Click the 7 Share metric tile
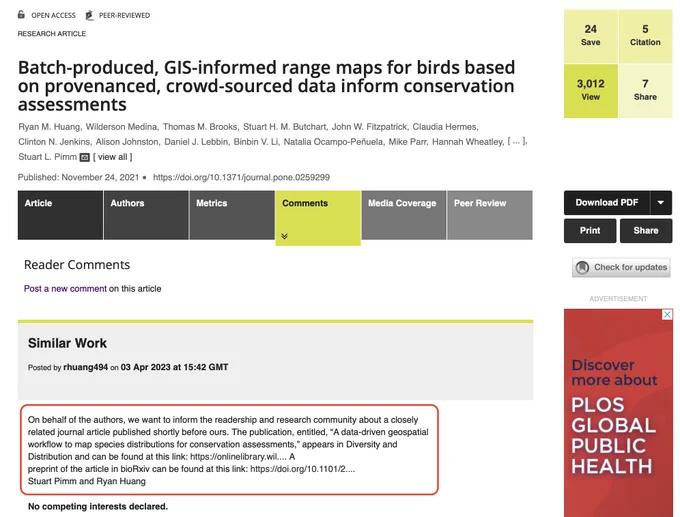 (x=645, y=91)
